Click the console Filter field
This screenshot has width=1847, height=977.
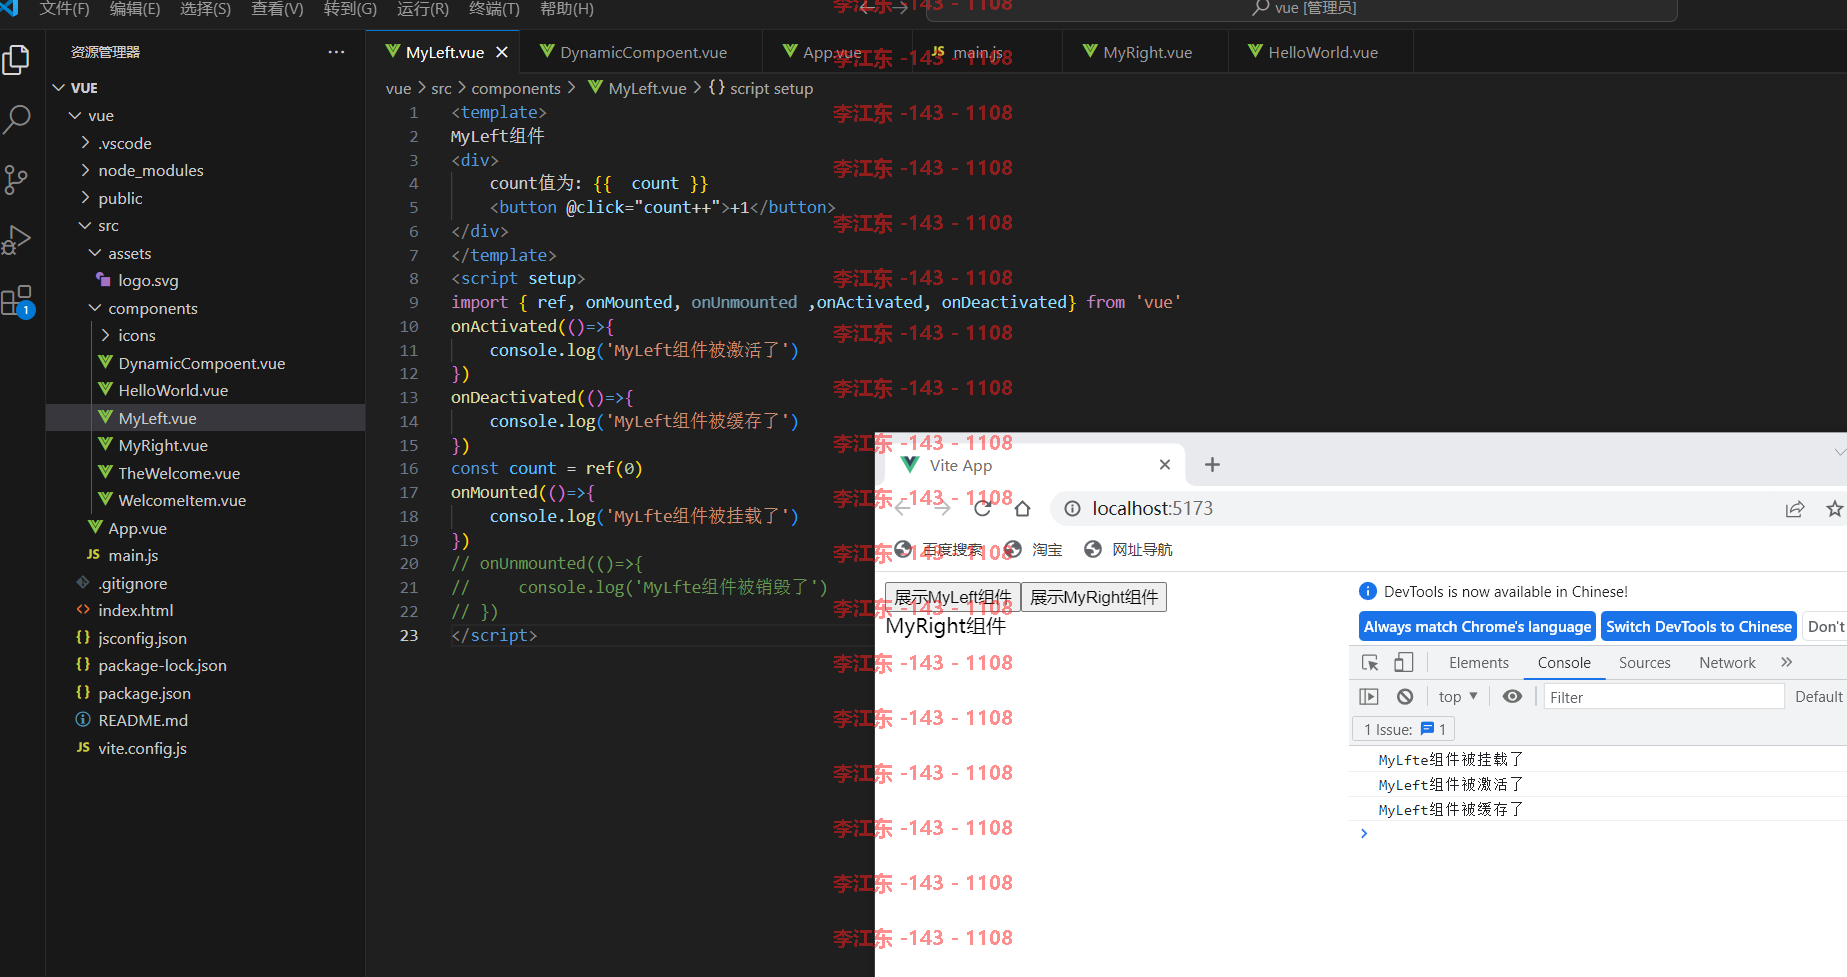pyautogui.click(x=1663, y=697)
